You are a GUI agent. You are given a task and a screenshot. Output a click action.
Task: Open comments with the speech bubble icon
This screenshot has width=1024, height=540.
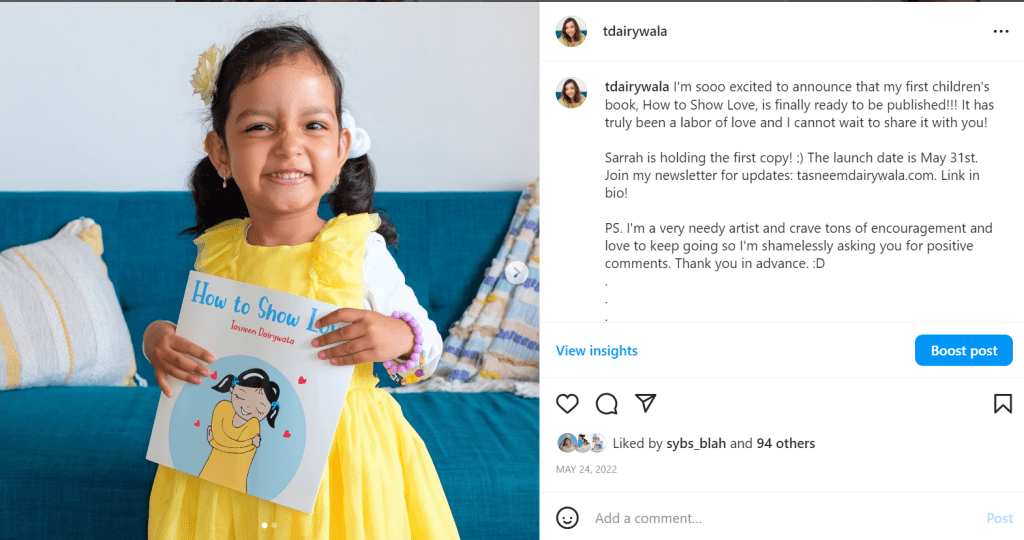coord(606,404)
